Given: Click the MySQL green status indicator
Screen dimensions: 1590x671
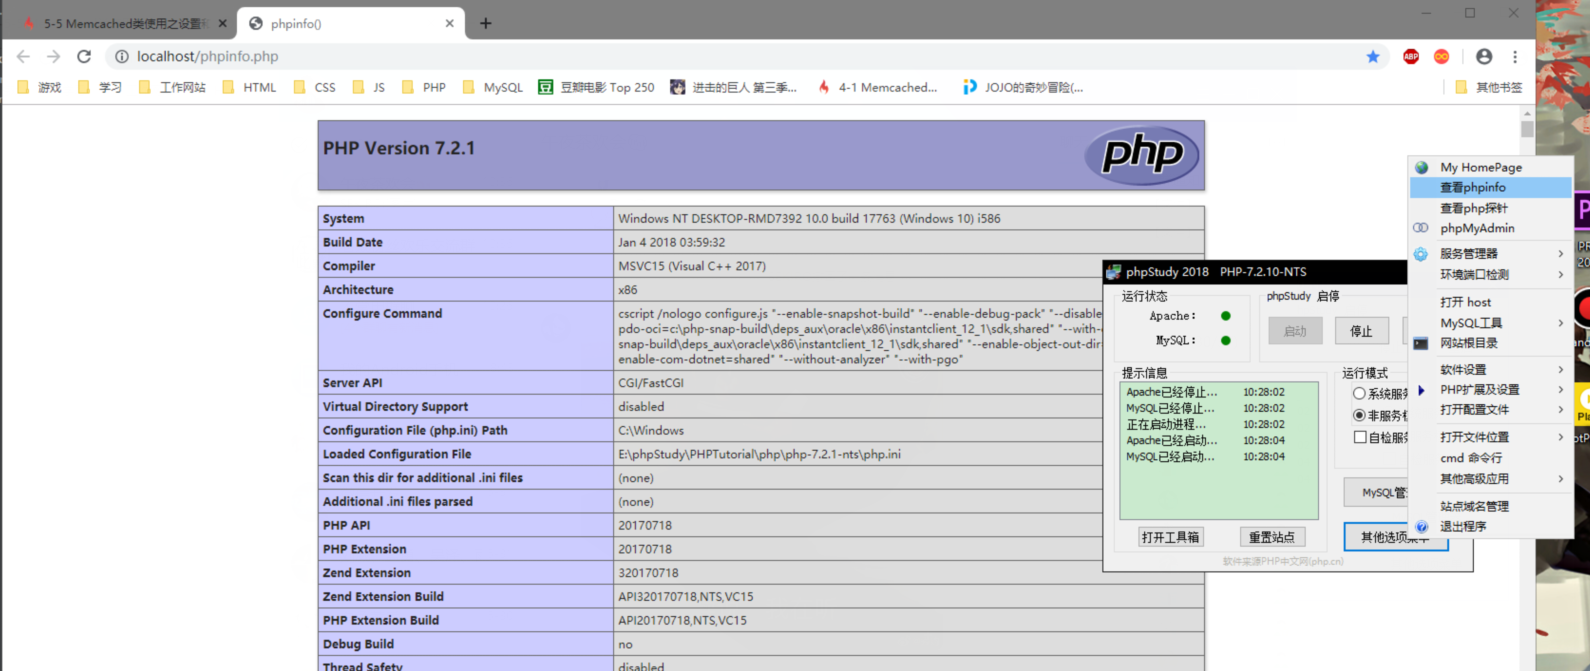Looking at the screenshot, I should pyautogui.click(x=1226, y=340).
